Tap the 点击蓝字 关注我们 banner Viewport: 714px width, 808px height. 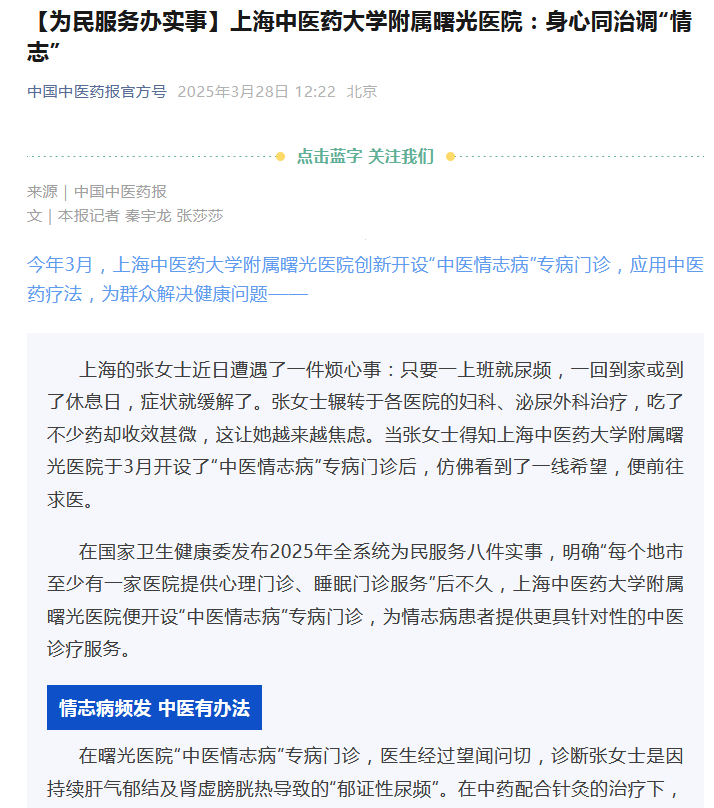pos(365,156)
